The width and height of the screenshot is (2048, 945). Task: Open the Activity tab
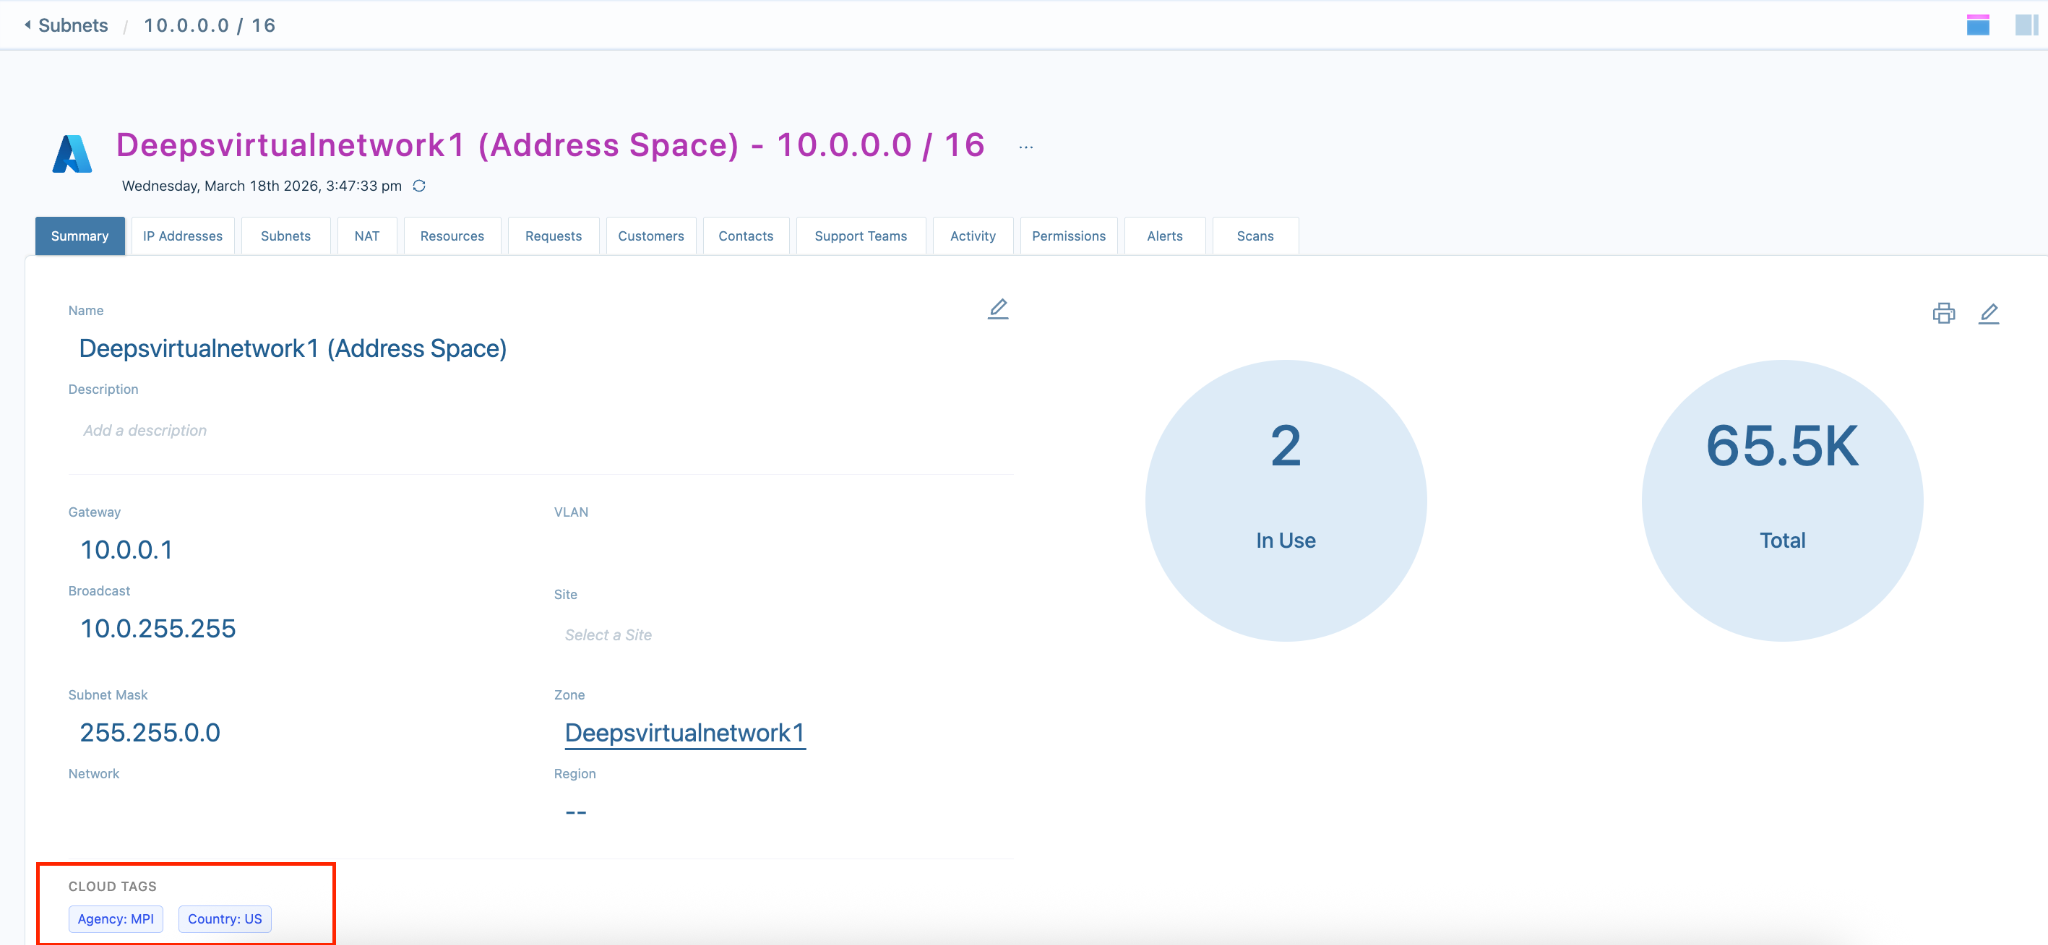973,236
